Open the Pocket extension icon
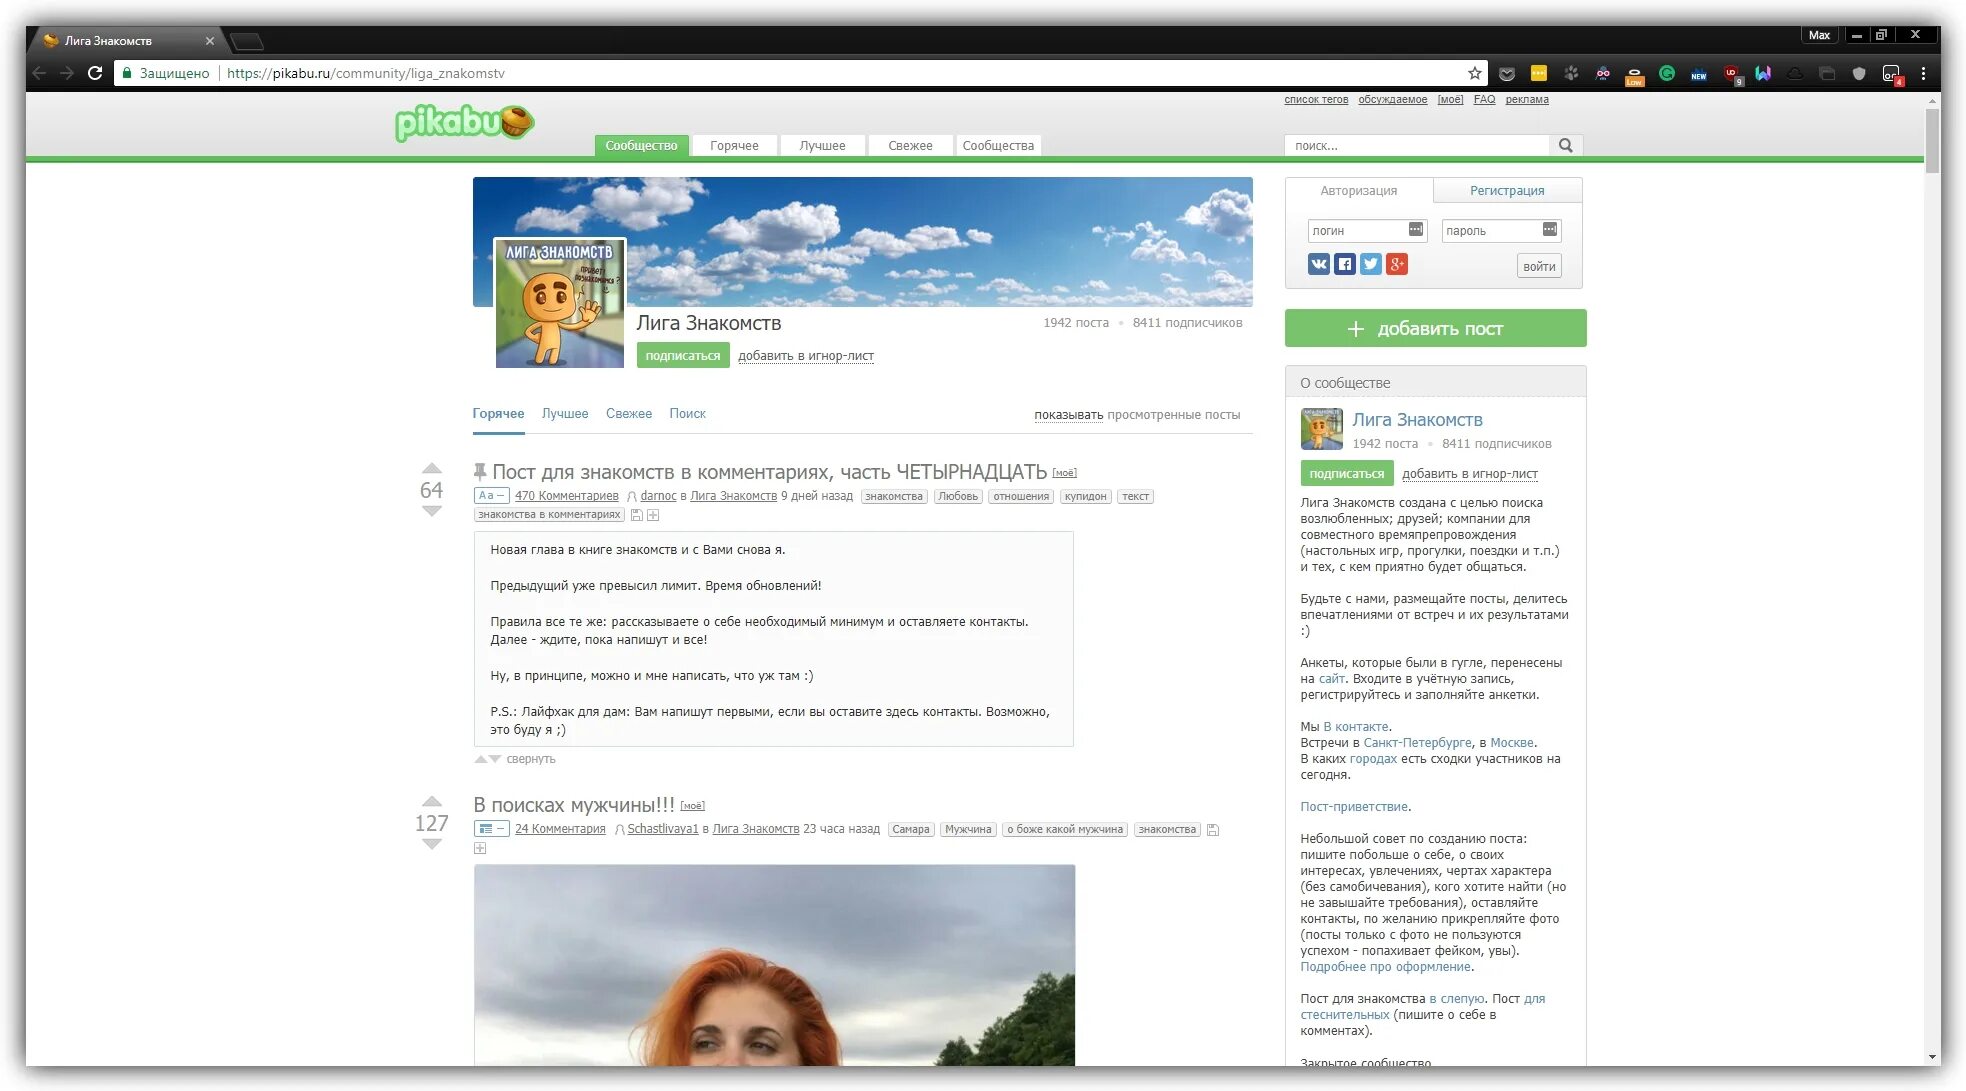 (1507, 73)
